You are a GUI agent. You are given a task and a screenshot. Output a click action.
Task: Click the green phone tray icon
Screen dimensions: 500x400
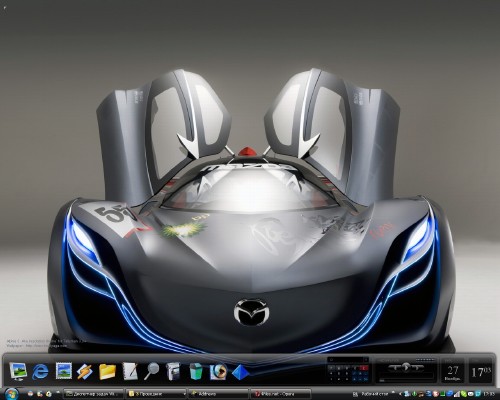tap(464, 394)
